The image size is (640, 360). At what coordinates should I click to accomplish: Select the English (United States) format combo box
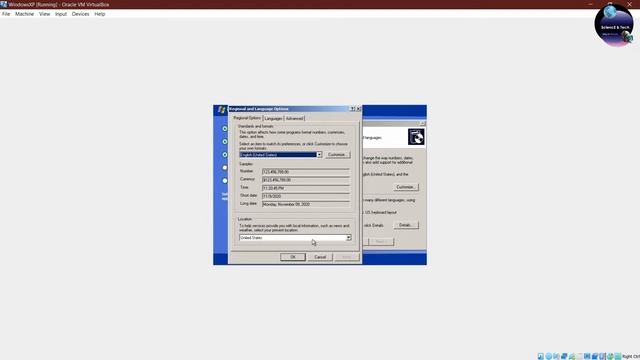coord(281,155)
